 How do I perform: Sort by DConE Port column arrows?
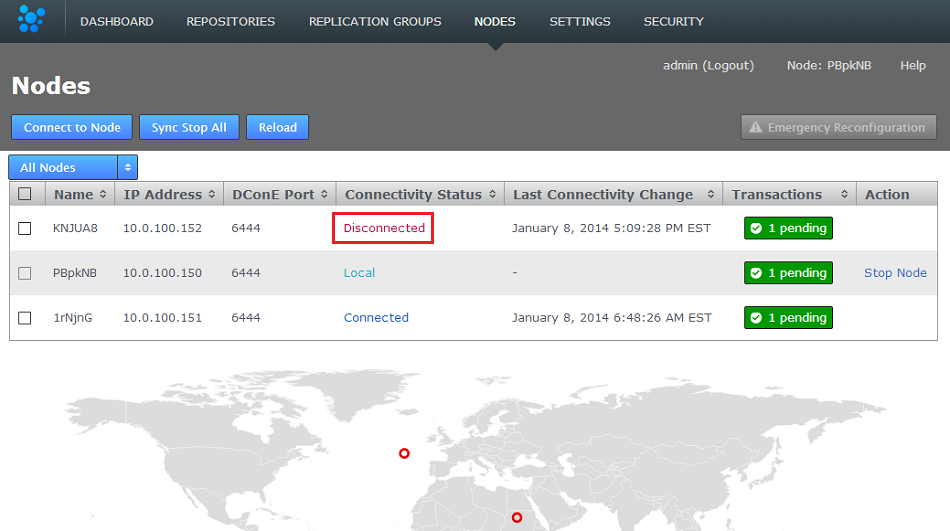coord(324,195)
